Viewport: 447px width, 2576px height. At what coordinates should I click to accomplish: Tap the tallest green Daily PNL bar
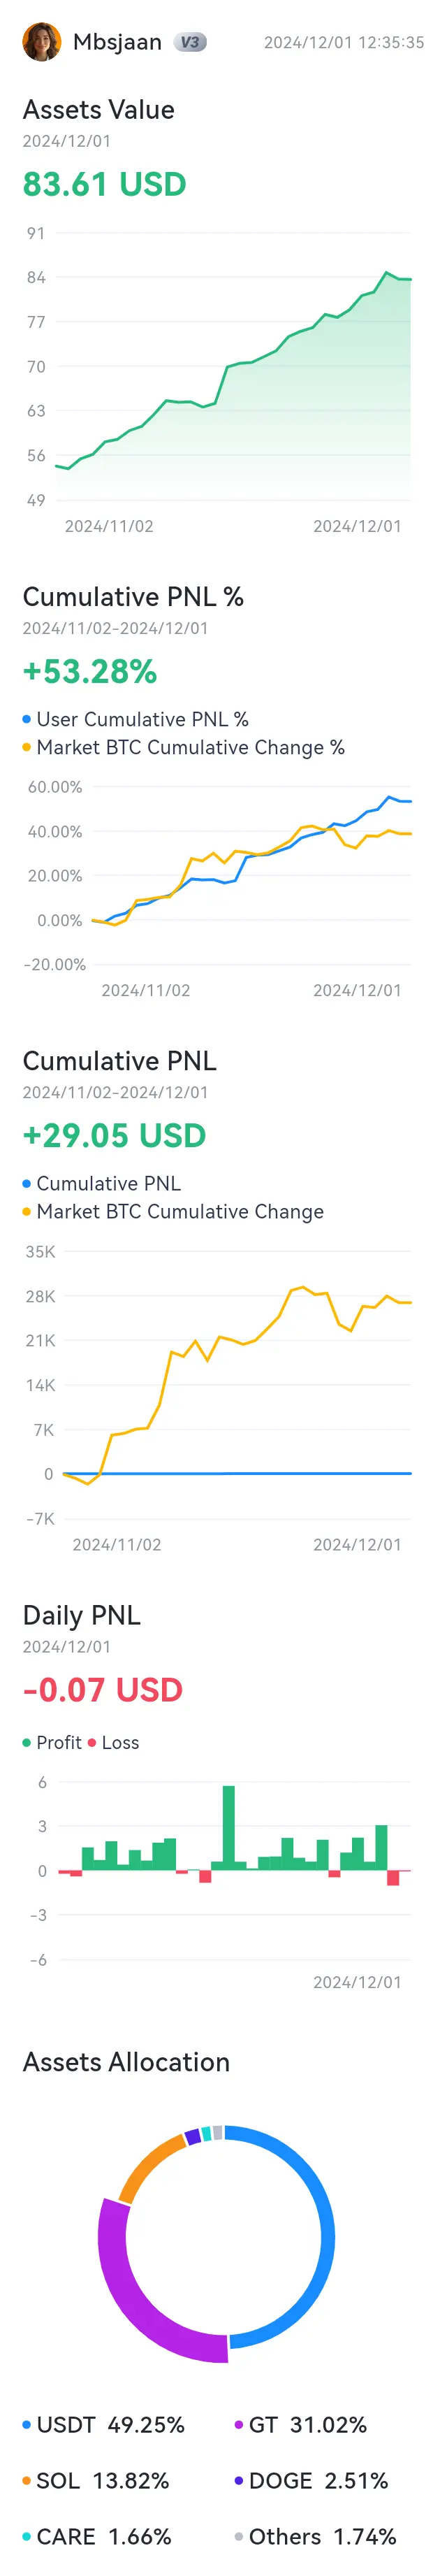tap(229, 1827)
